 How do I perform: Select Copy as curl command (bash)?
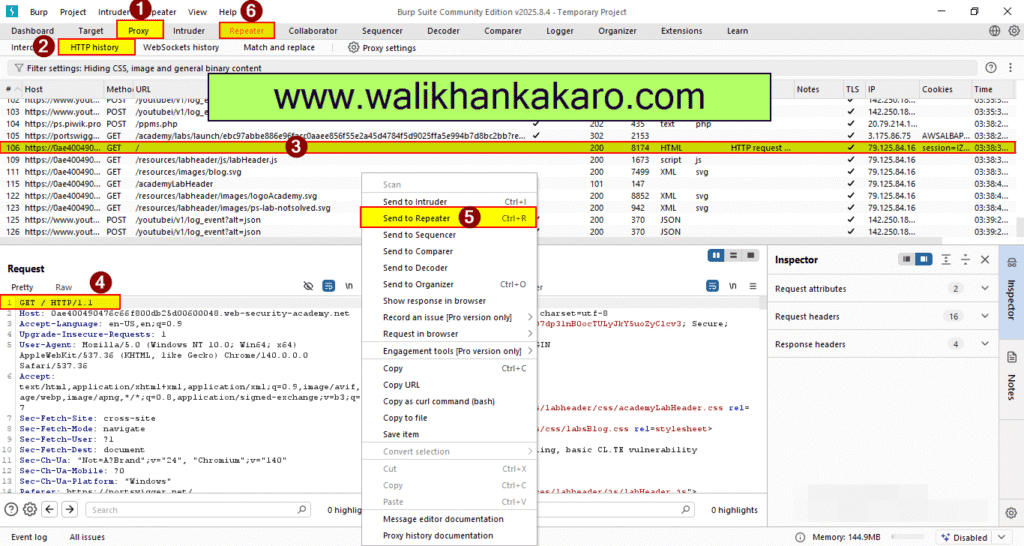point(449,401)
